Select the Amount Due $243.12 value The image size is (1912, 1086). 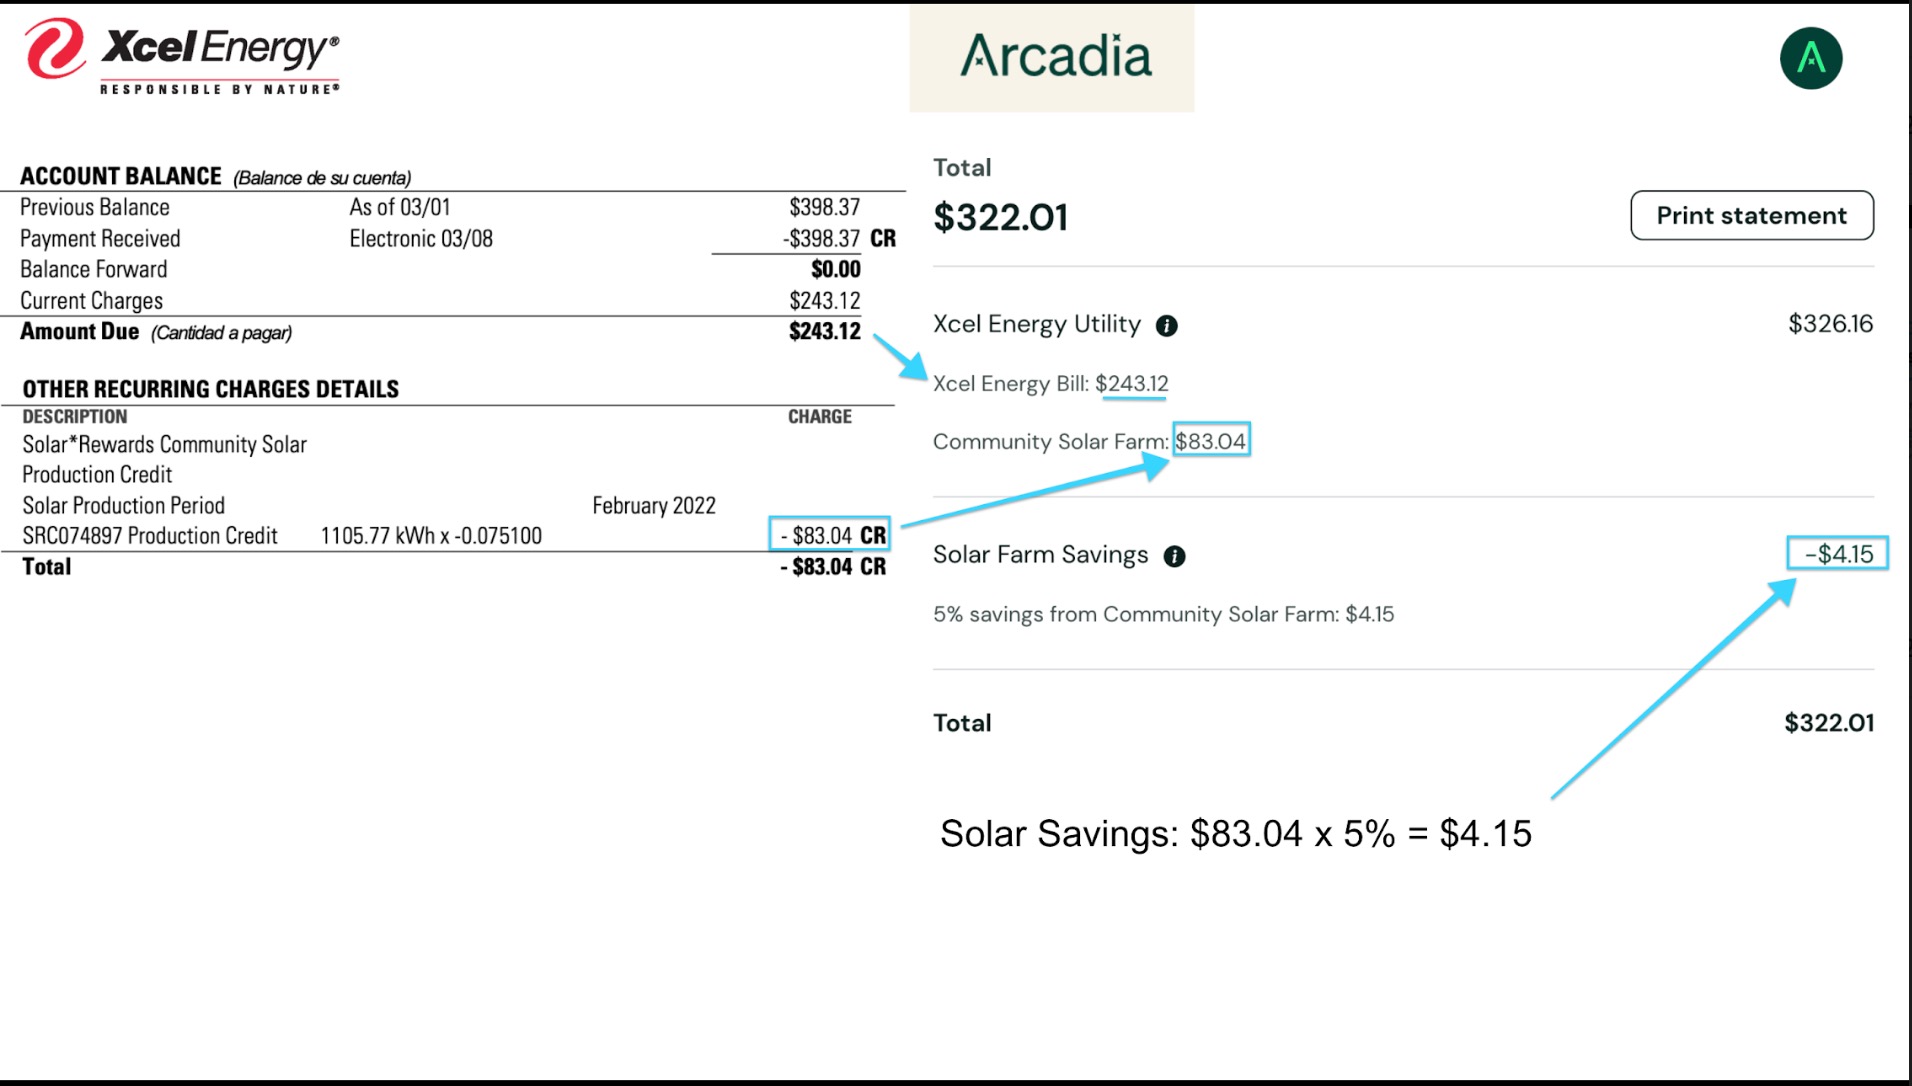824,331
